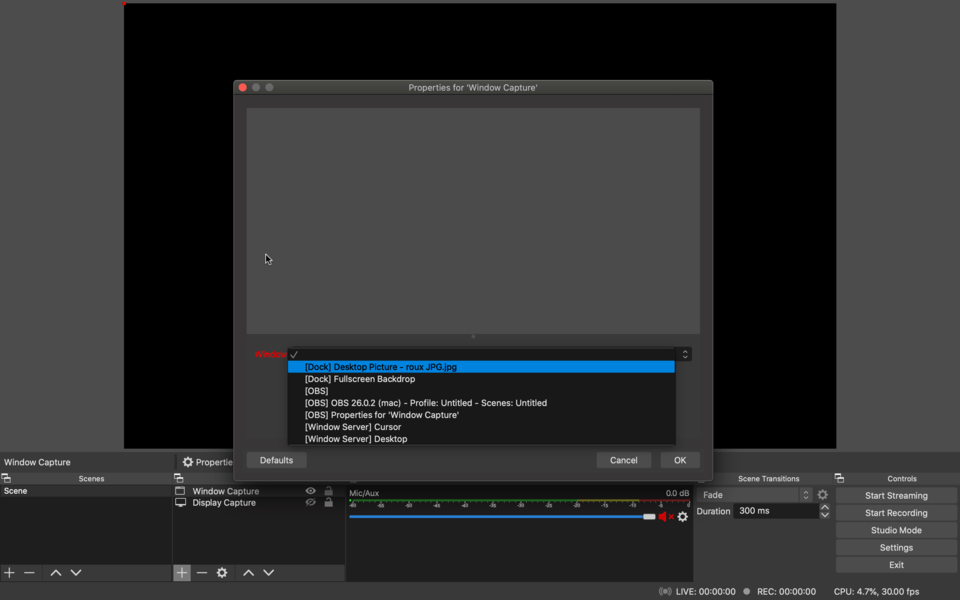The width and height of the screenshot is (960, 600).
Task: Click the Start Recording button
Action: [x=896, y=513]
